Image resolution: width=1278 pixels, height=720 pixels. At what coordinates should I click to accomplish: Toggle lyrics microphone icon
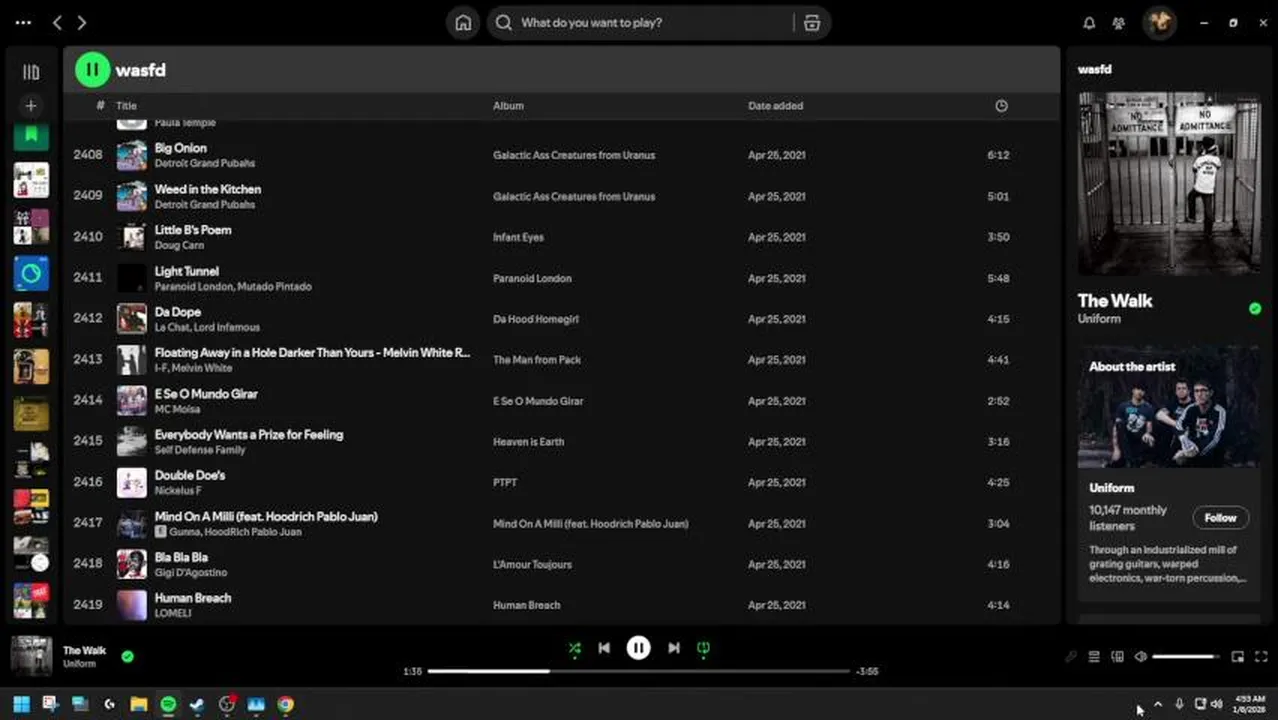1071,657
